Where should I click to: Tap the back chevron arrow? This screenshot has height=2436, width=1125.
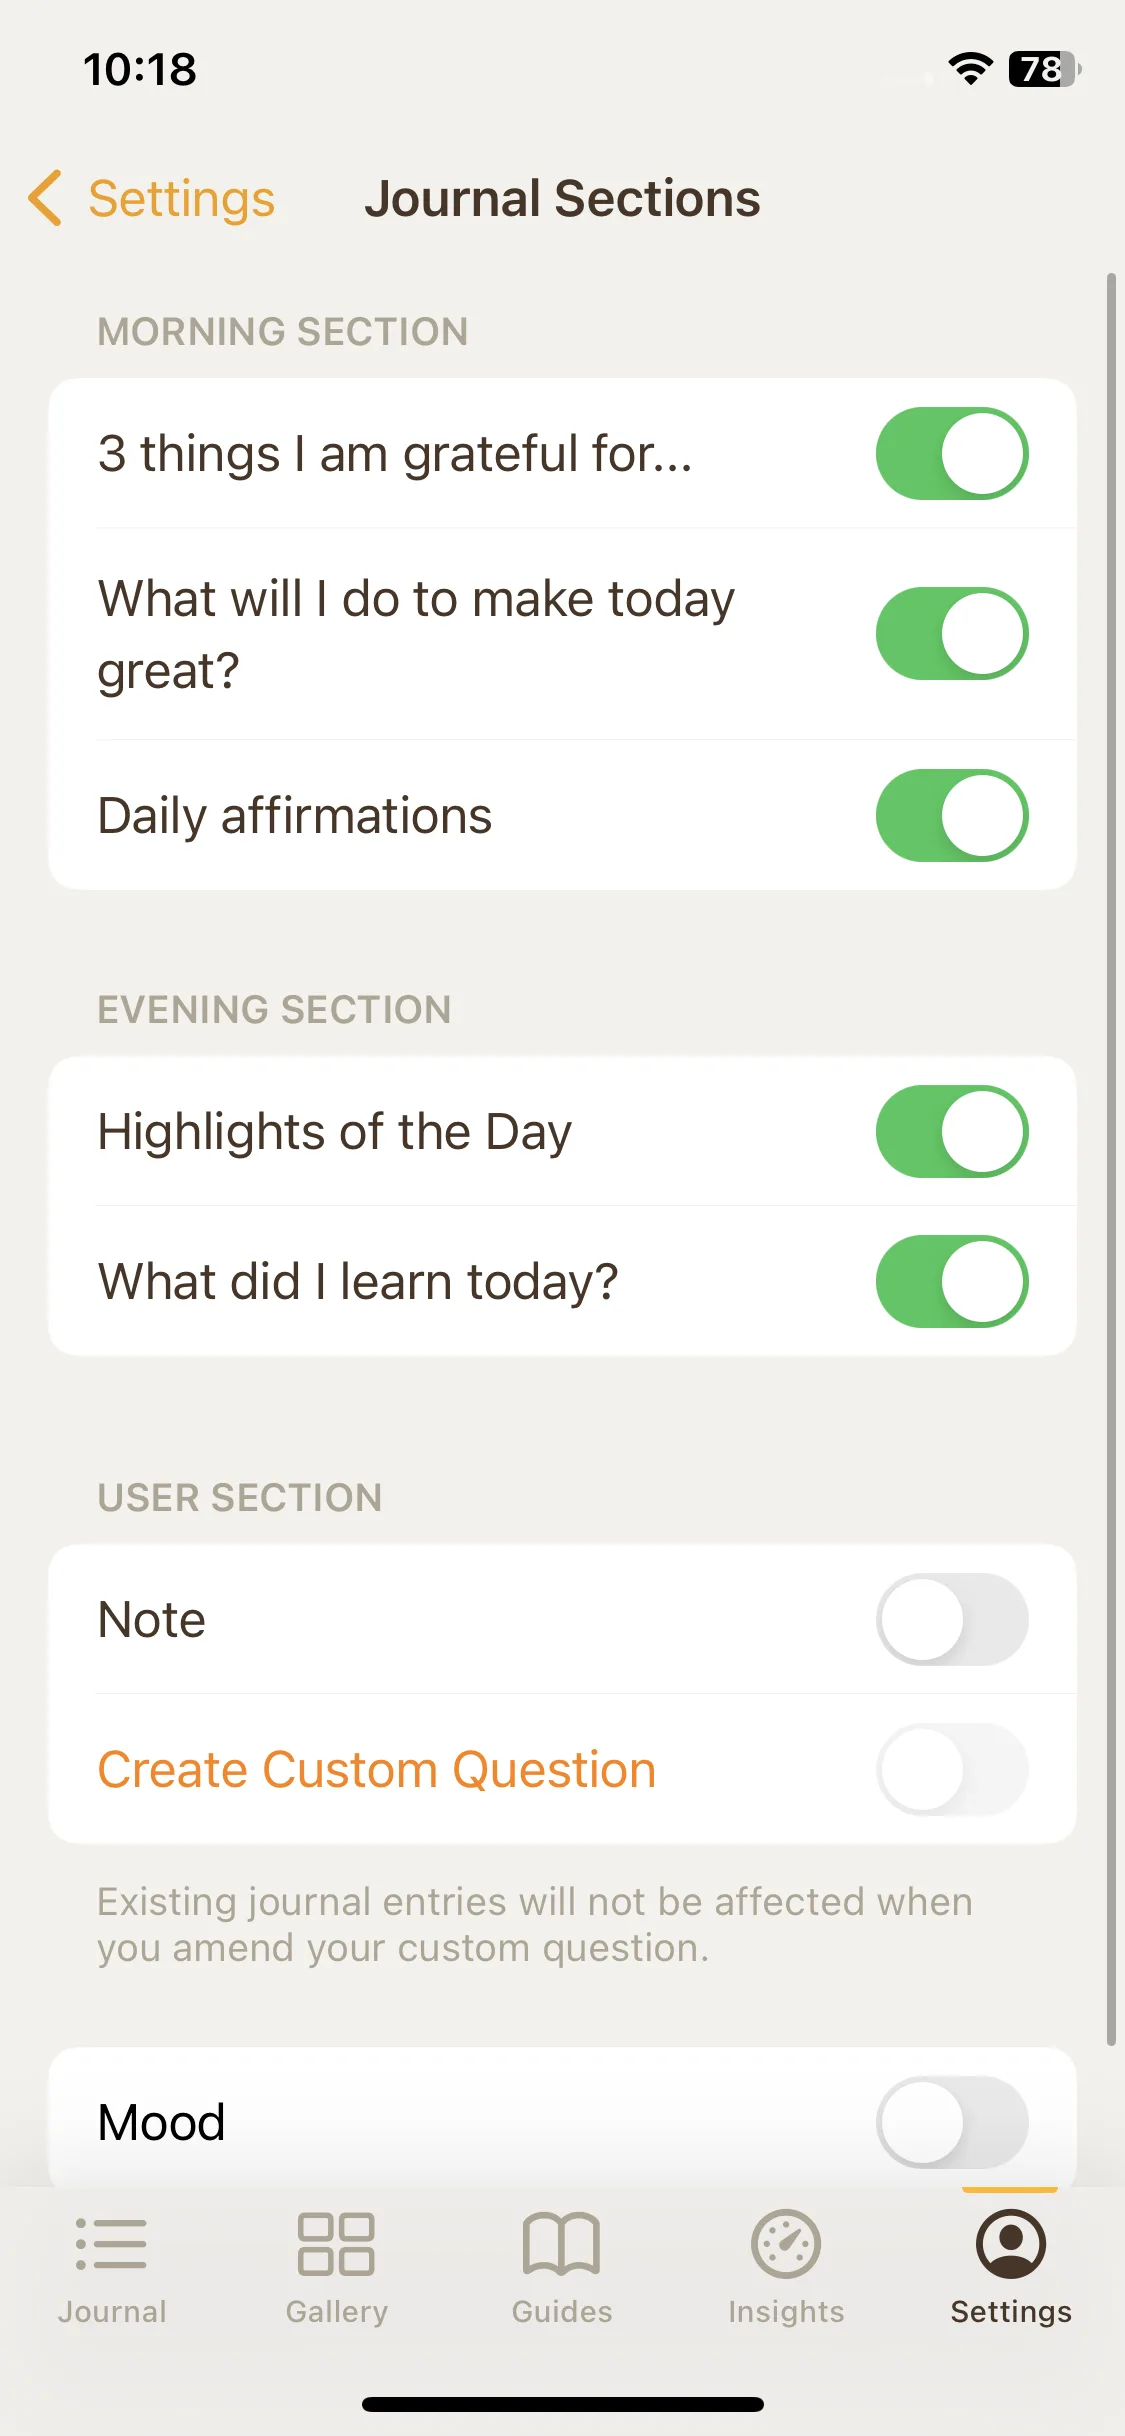[45, 198]
